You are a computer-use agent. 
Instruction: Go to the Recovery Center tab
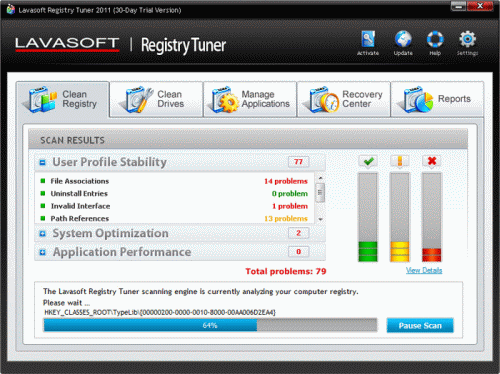[344, 99]
